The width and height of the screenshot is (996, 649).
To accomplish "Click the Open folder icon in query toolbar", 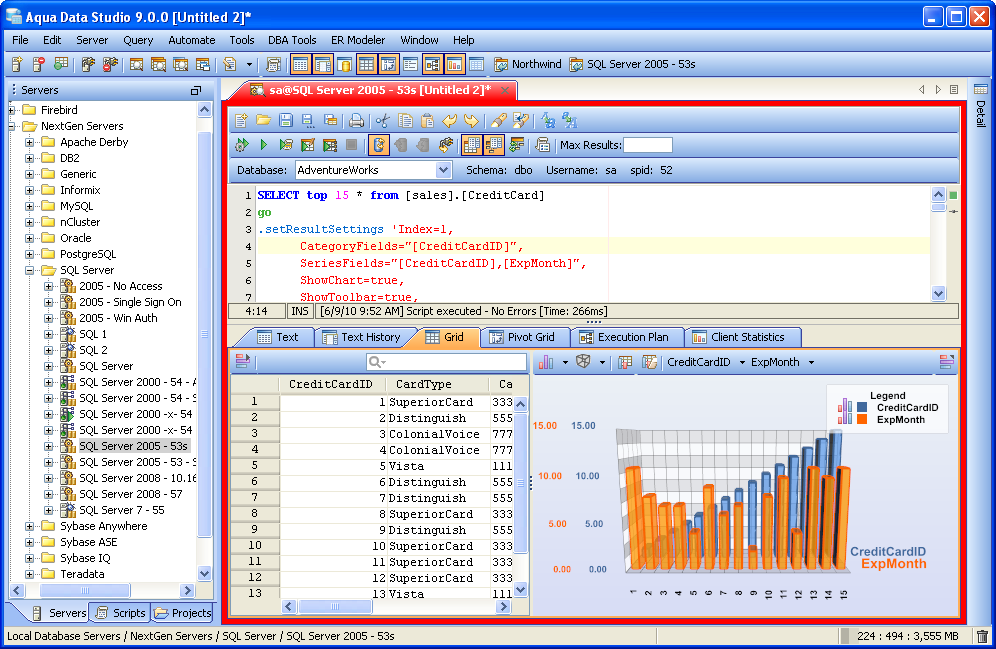I will tap(263, 120).
